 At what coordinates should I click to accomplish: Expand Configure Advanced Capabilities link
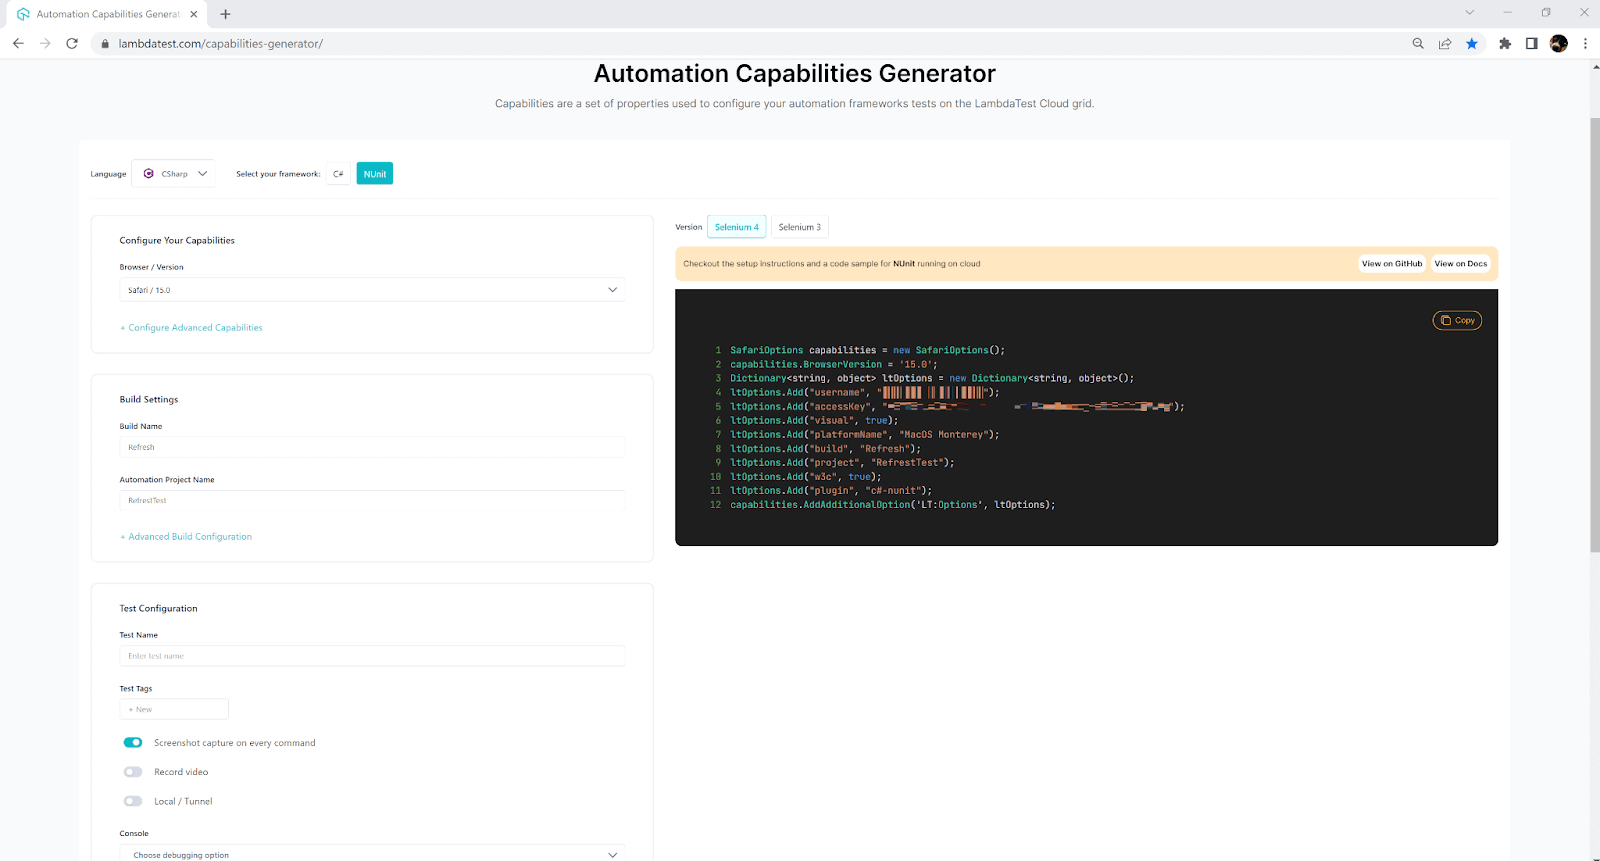click(x=194, y=328)
